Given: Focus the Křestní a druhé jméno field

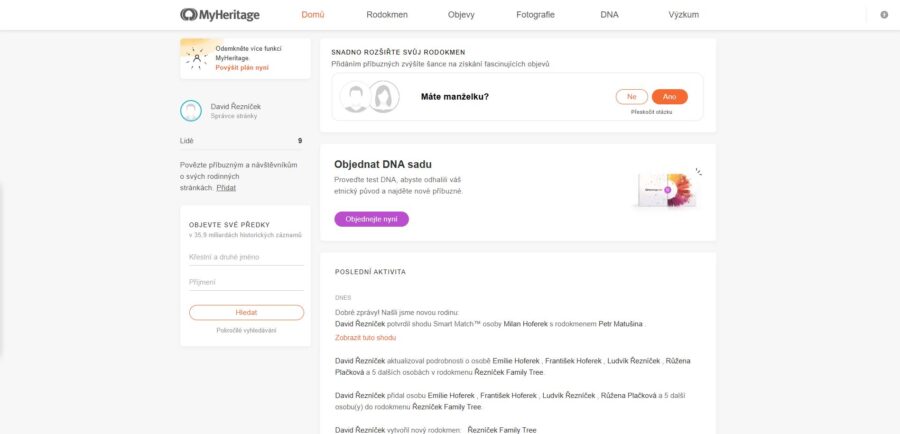Looking at the screenshot, I should coord(246,257).
